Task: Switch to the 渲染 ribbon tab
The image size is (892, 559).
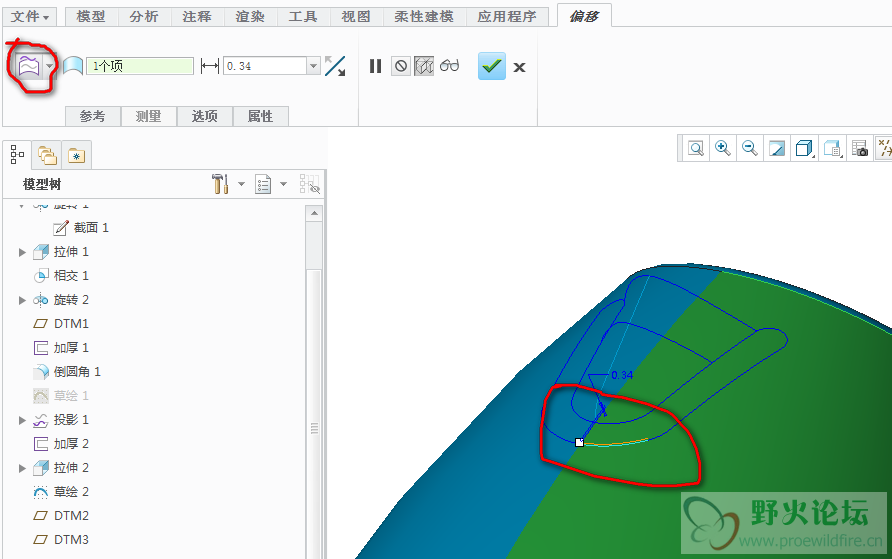Action: pyautogui.click(x=250, y=16)
